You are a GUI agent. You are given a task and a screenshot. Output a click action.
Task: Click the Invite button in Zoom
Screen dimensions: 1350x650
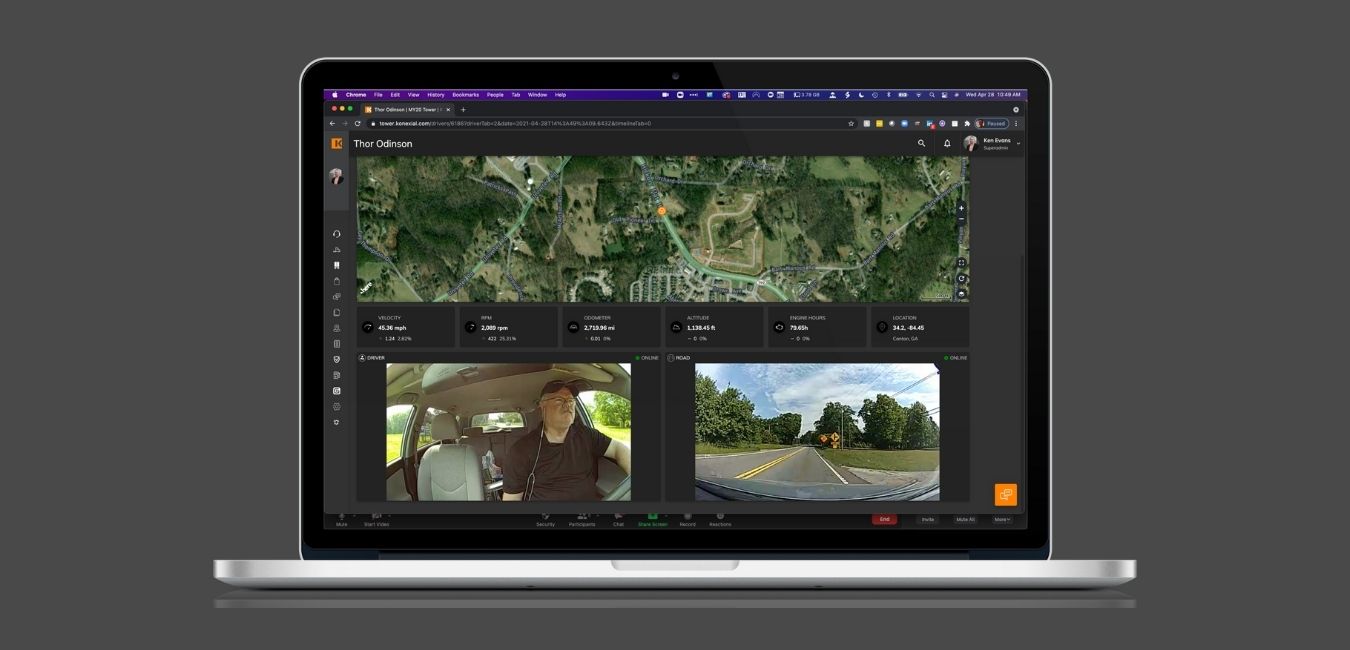click(x=928, y=519)
